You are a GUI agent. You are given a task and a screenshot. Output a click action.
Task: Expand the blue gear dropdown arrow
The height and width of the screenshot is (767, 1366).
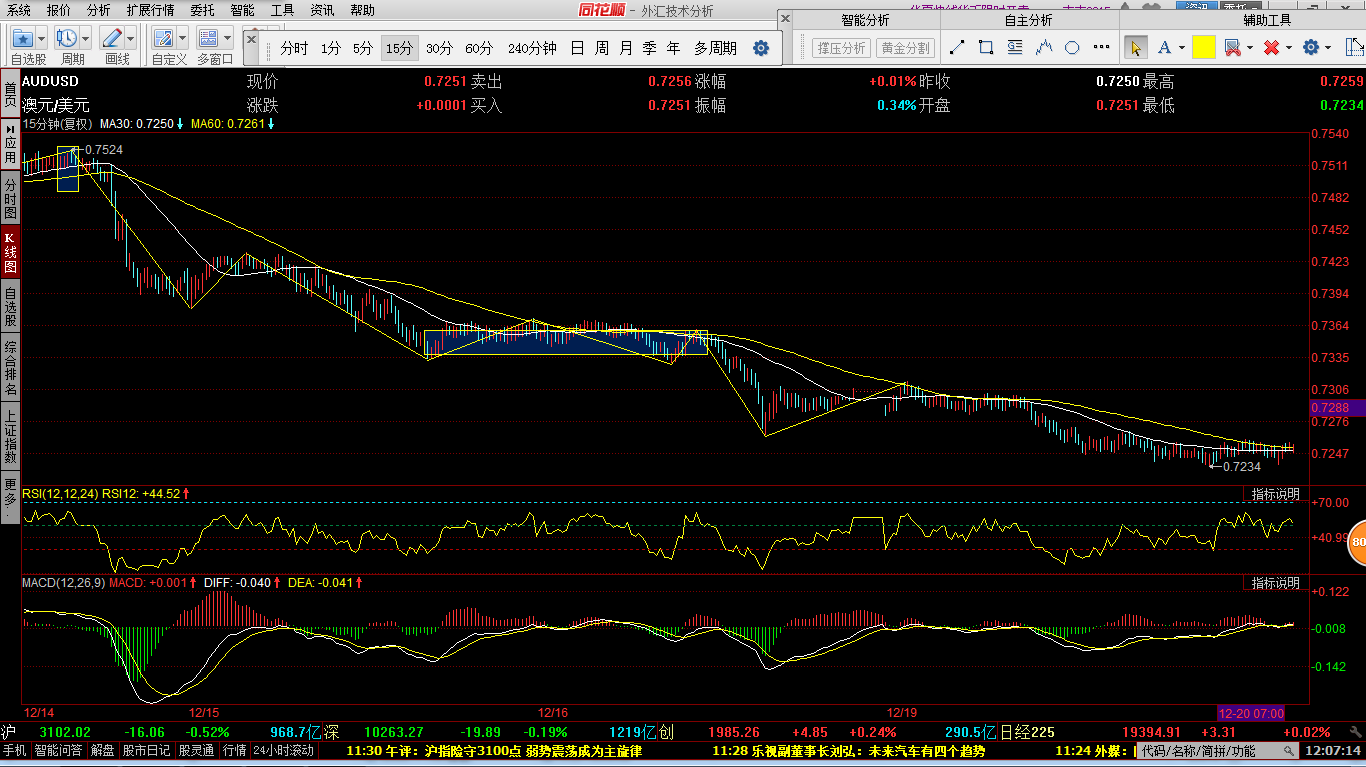(1329, 48)
